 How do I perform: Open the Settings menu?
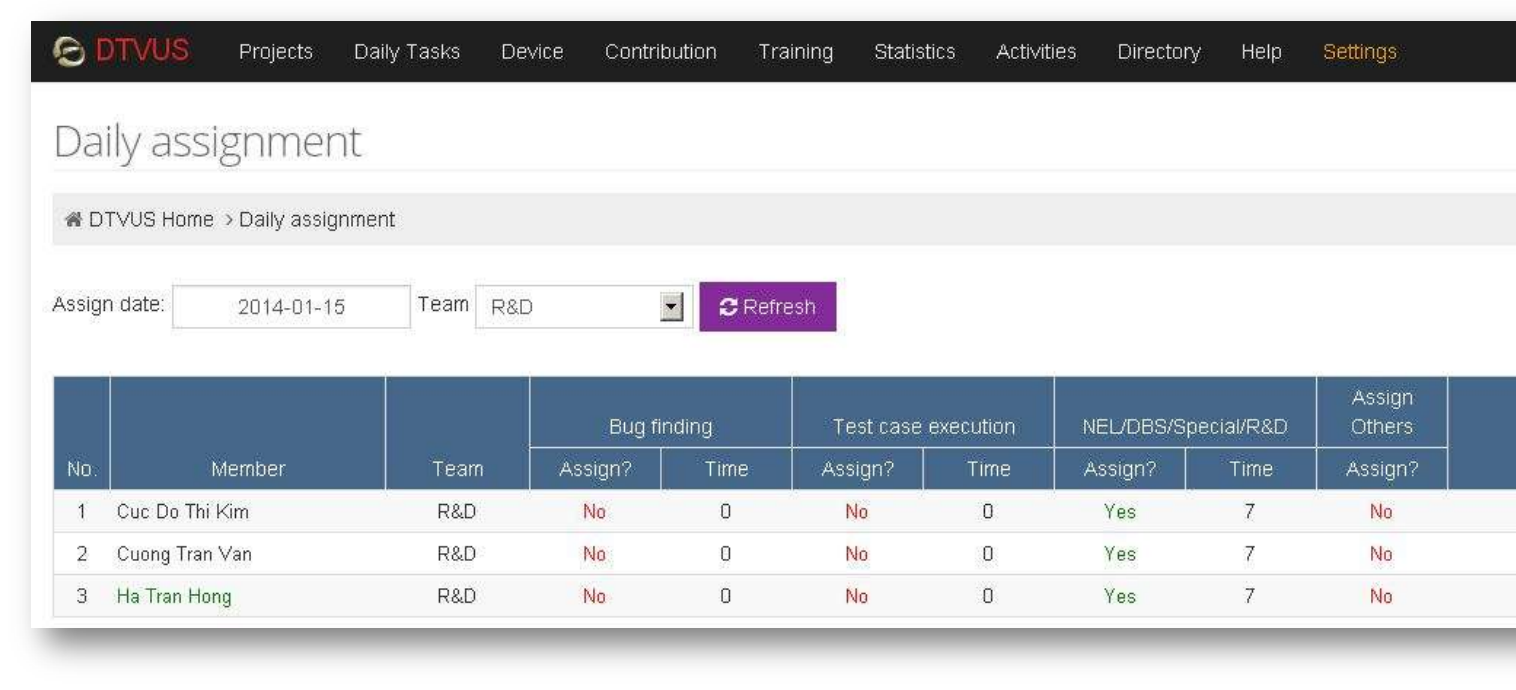coord(1359,52)
